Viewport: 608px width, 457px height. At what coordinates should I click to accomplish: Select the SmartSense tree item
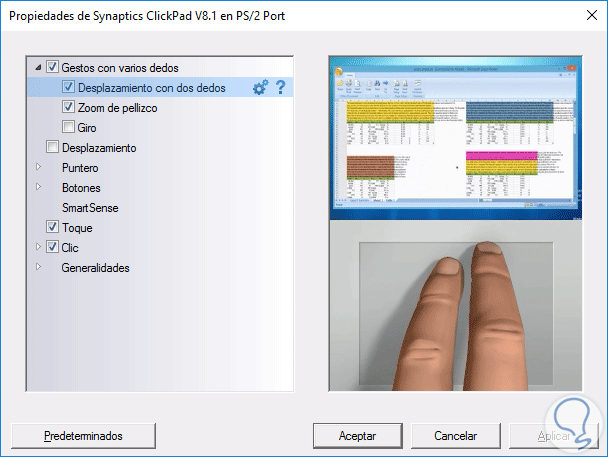point(90,208)
